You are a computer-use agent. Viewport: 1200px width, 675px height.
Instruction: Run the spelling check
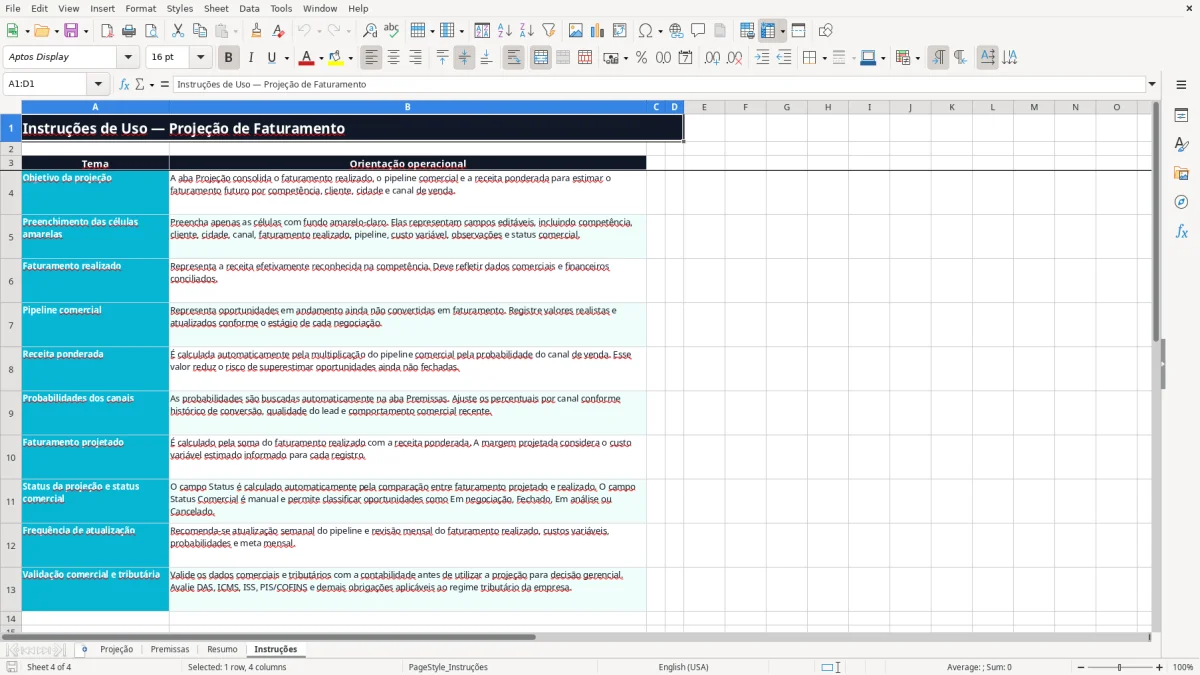pyautogui.click(x=392, y=31)
